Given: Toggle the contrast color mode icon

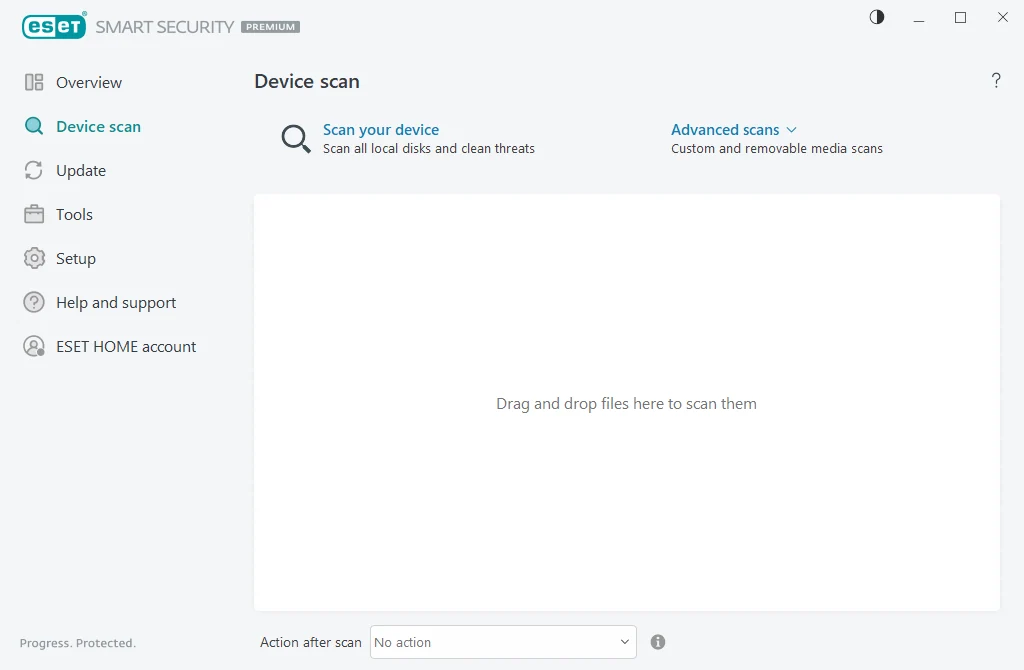Looking at the screenshot, I should [x=876, y=18].
